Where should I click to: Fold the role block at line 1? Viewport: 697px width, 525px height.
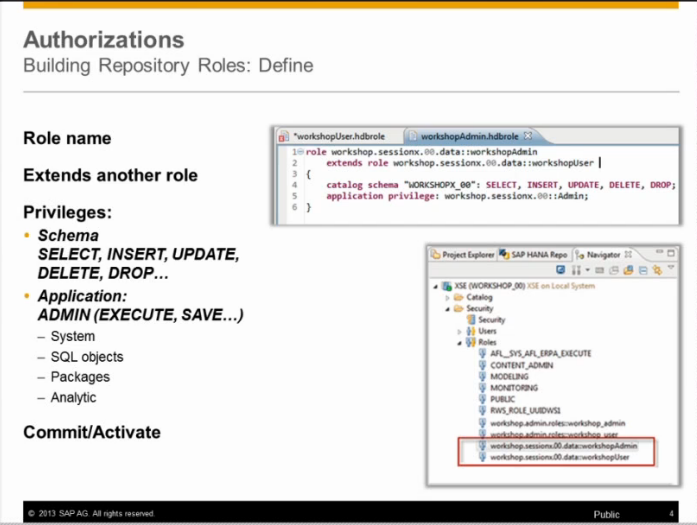pyautogui.click(x=300, y=152)
